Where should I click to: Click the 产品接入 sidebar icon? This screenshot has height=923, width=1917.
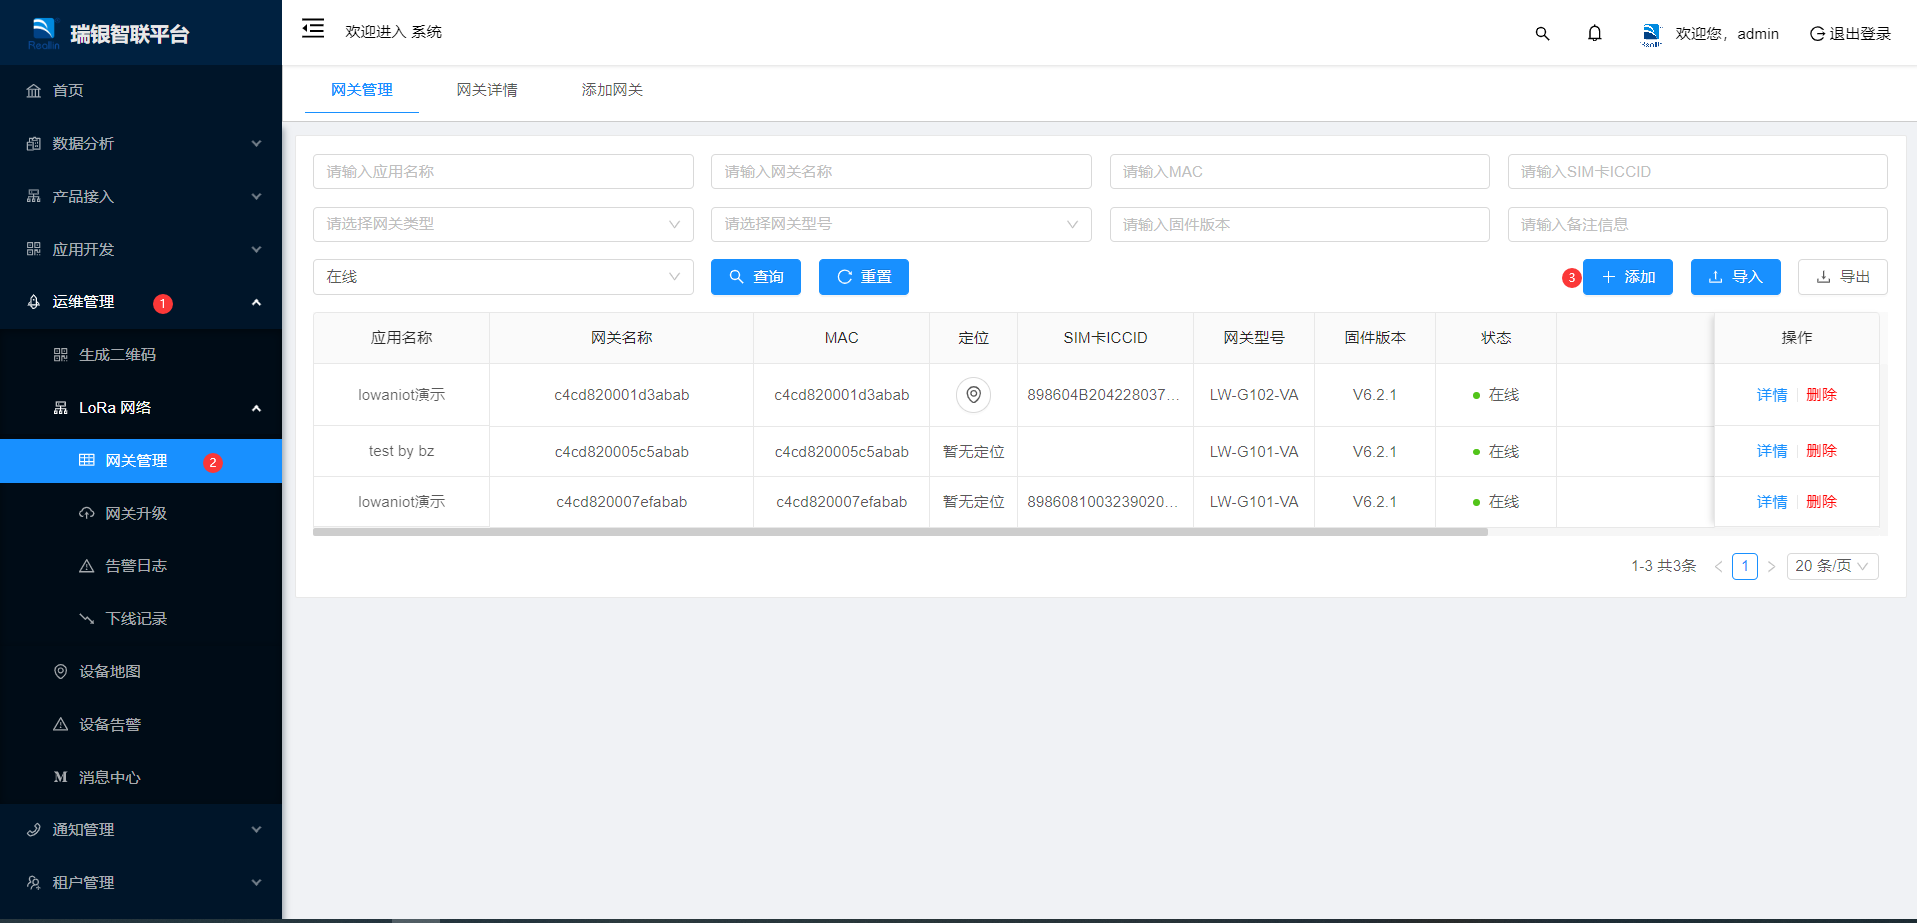tap(34, 197)
